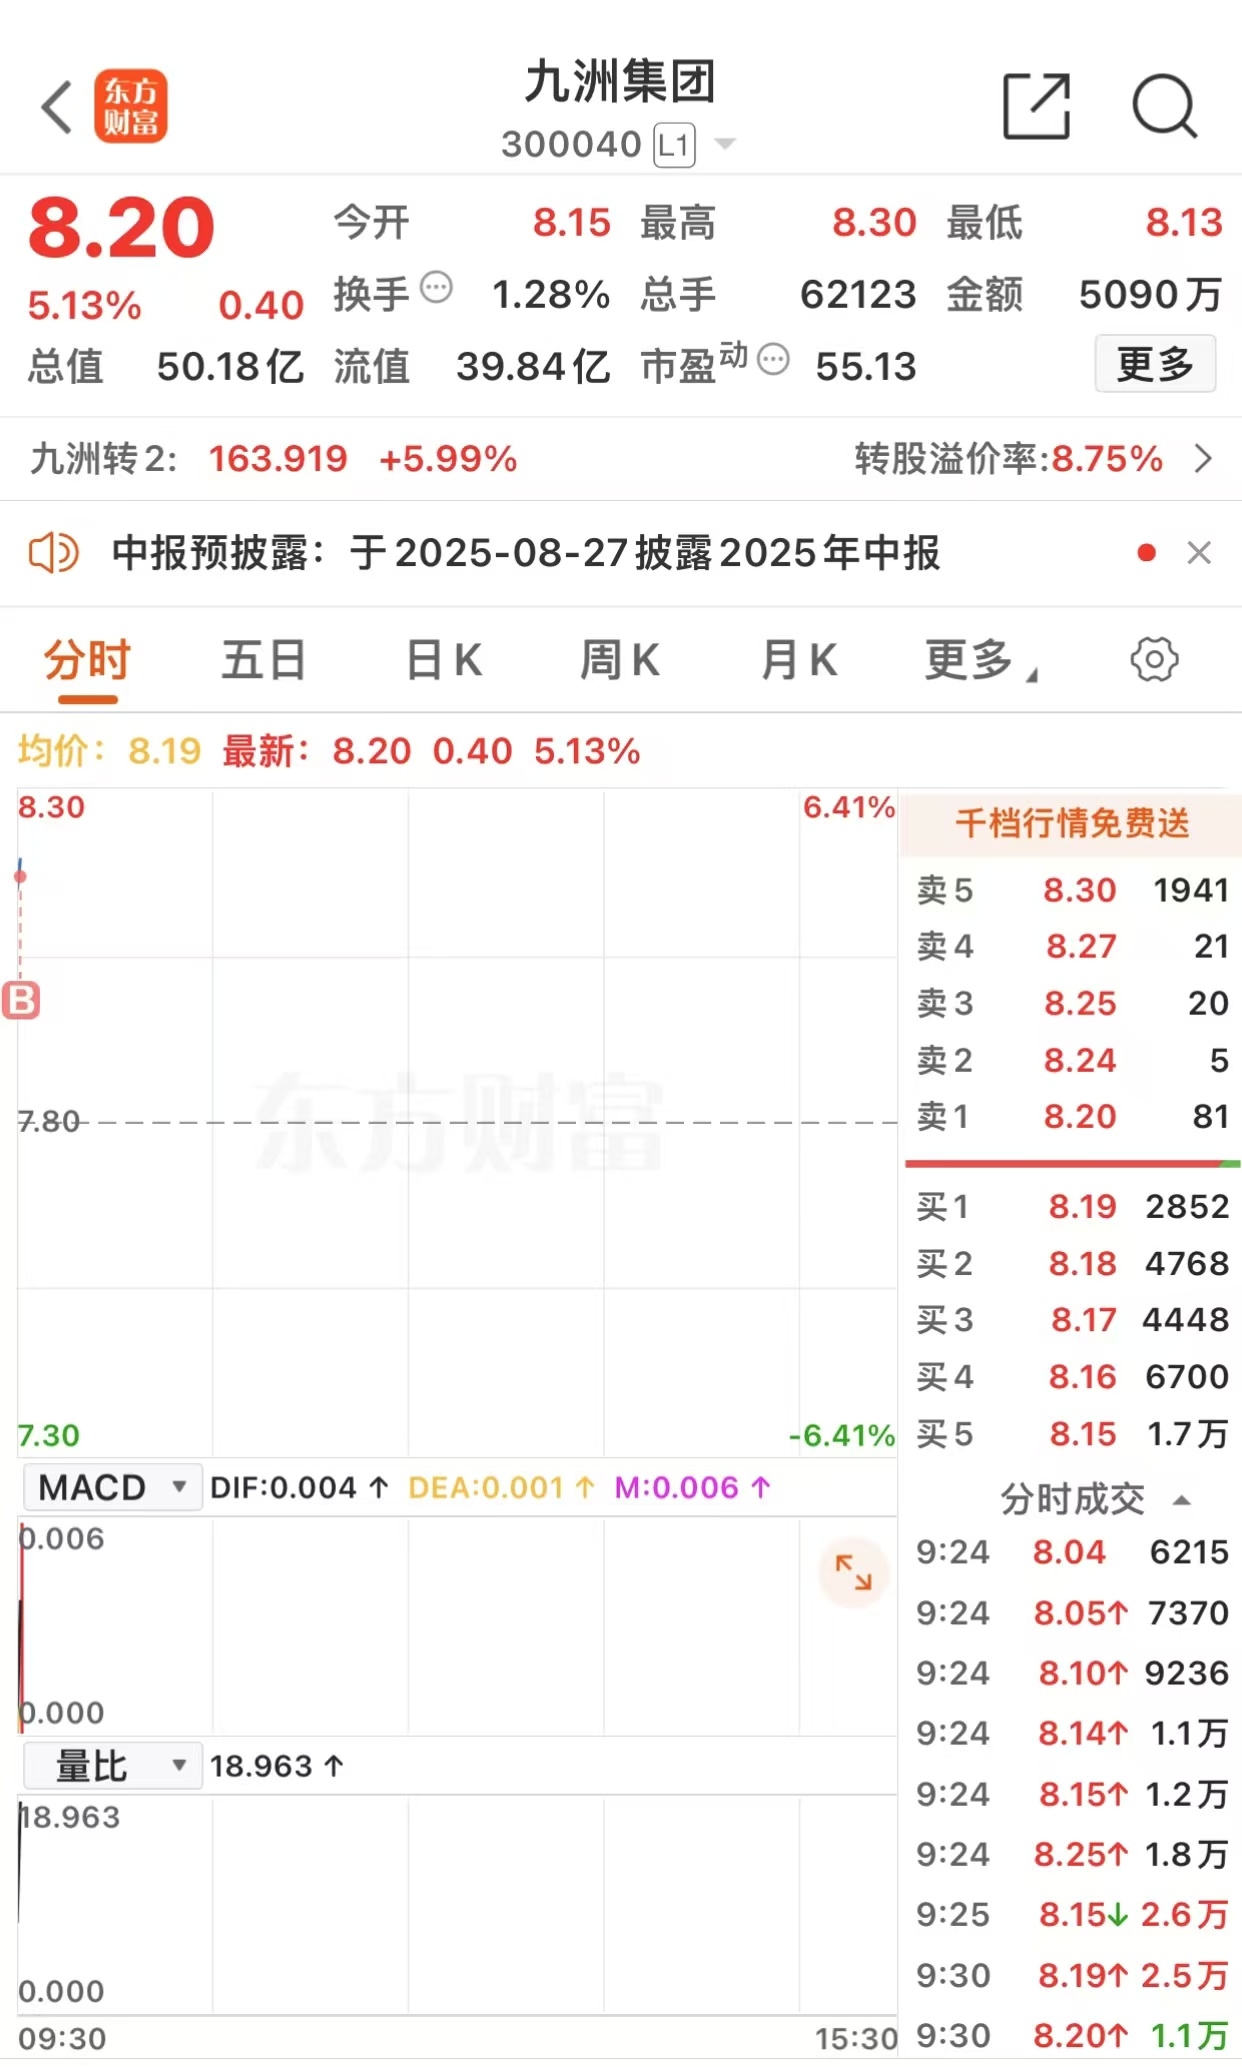Open the search magnifier icon
Image resolution: width=1242 pixels, height=2067 pixels.
coord(1165,106)
